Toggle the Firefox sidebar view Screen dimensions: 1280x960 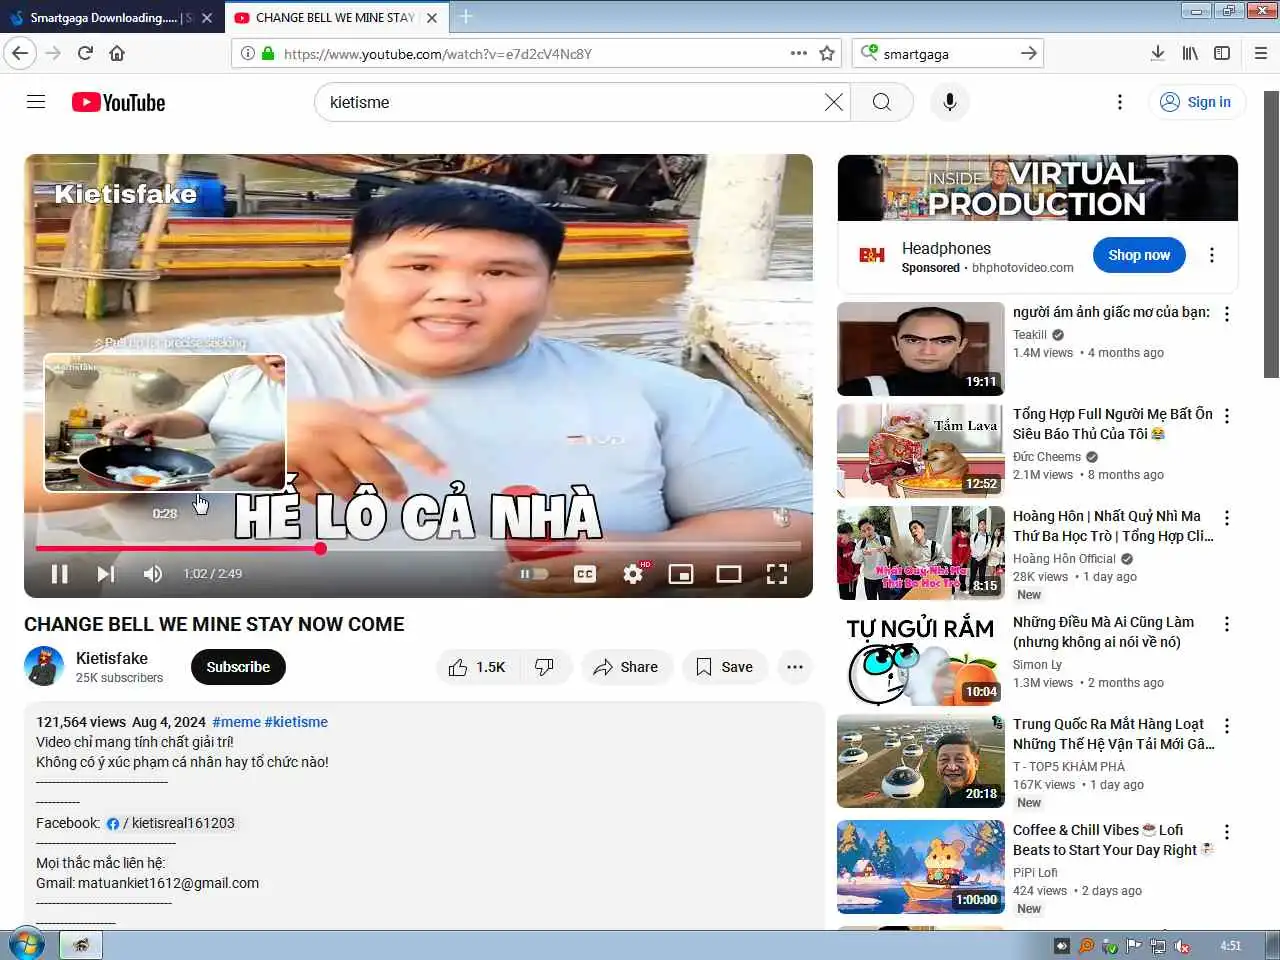coord(1222,53)
